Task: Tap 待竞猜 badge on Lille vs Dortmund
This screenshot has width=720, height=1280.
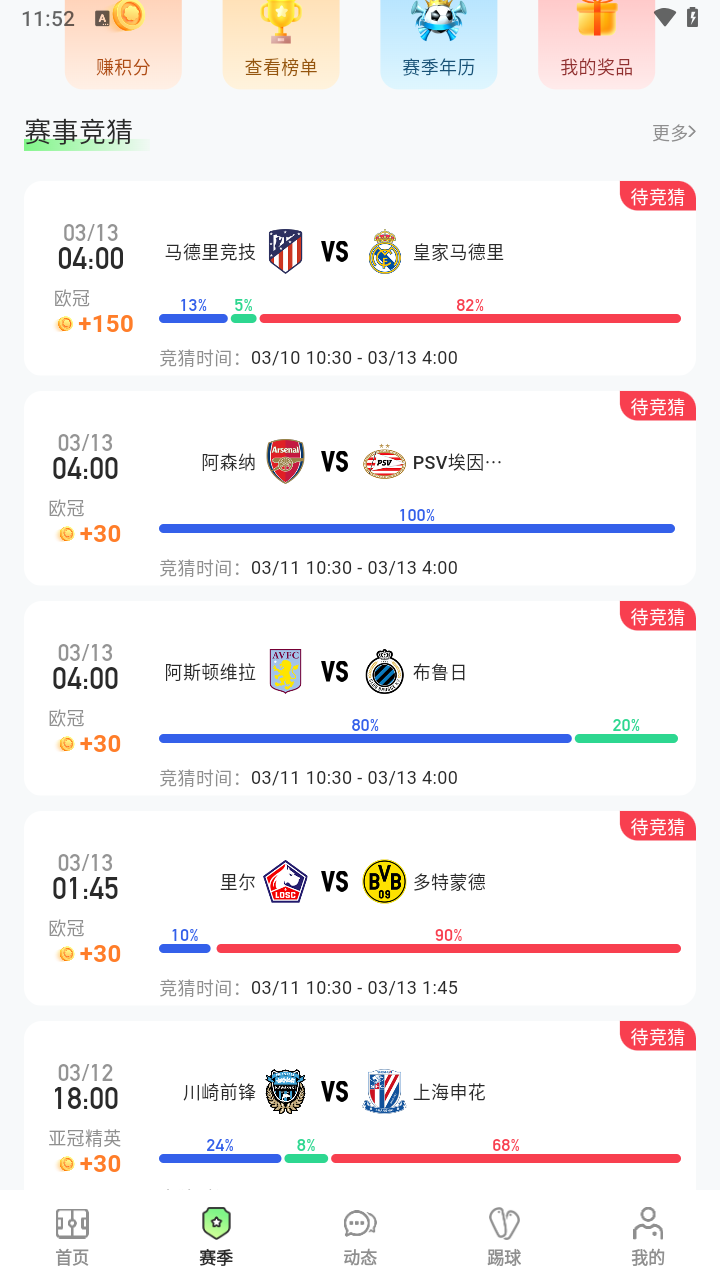Action: click(658, 827)
